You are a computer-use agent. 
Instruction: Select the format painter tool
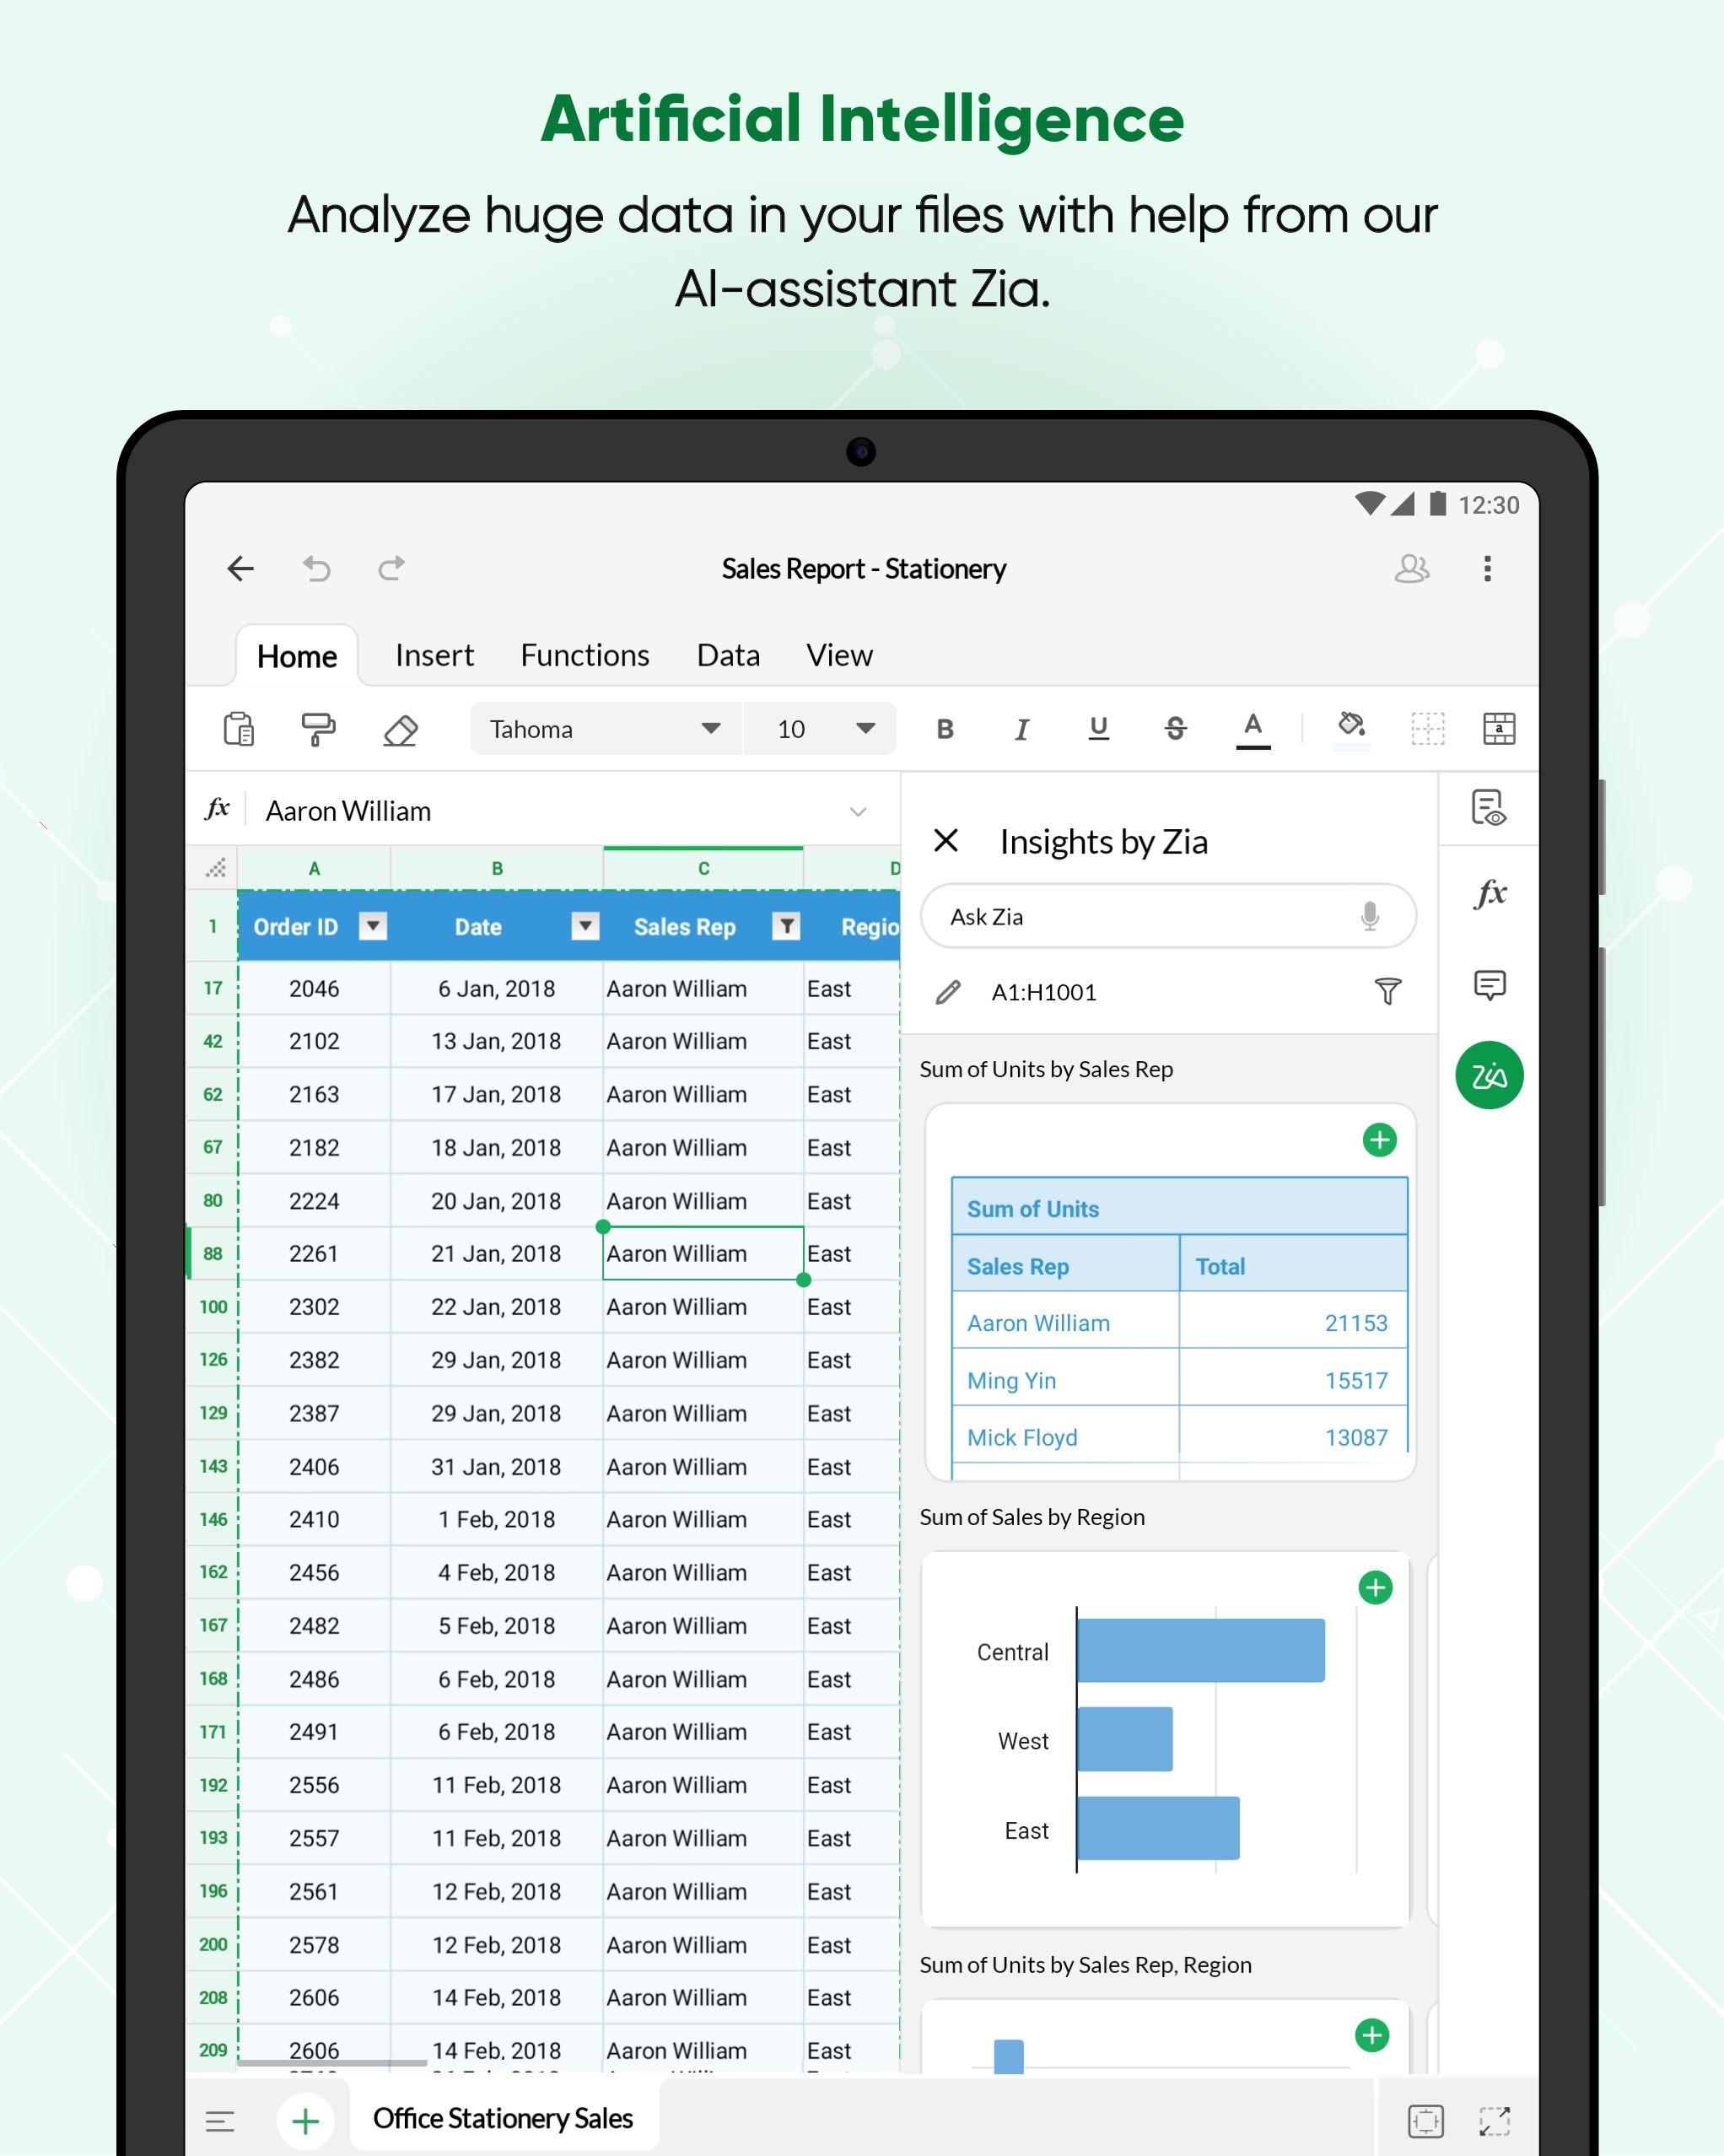coord(318,729)
